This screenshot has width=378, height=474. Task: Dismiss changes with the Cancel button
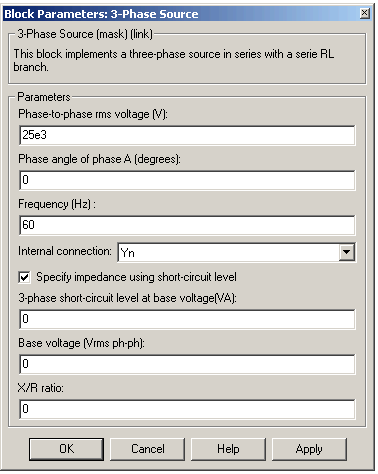pos(147,449)
